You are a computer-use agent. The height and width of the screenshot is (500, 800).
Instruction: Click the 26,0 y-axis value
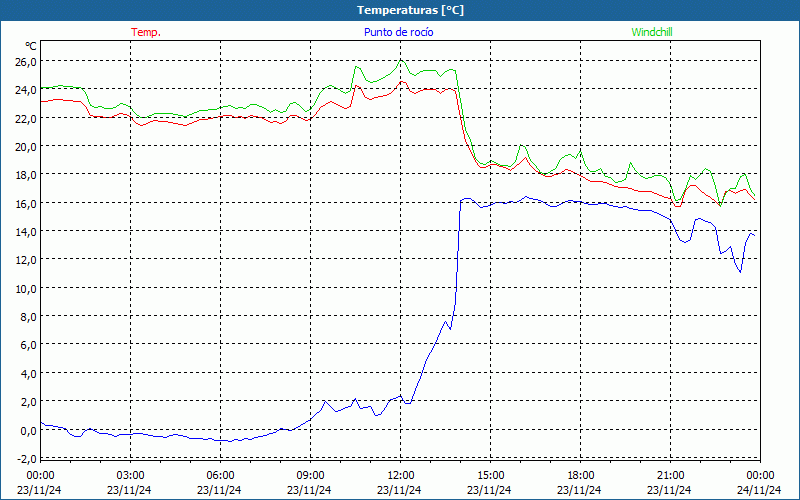tap(27, 62)
